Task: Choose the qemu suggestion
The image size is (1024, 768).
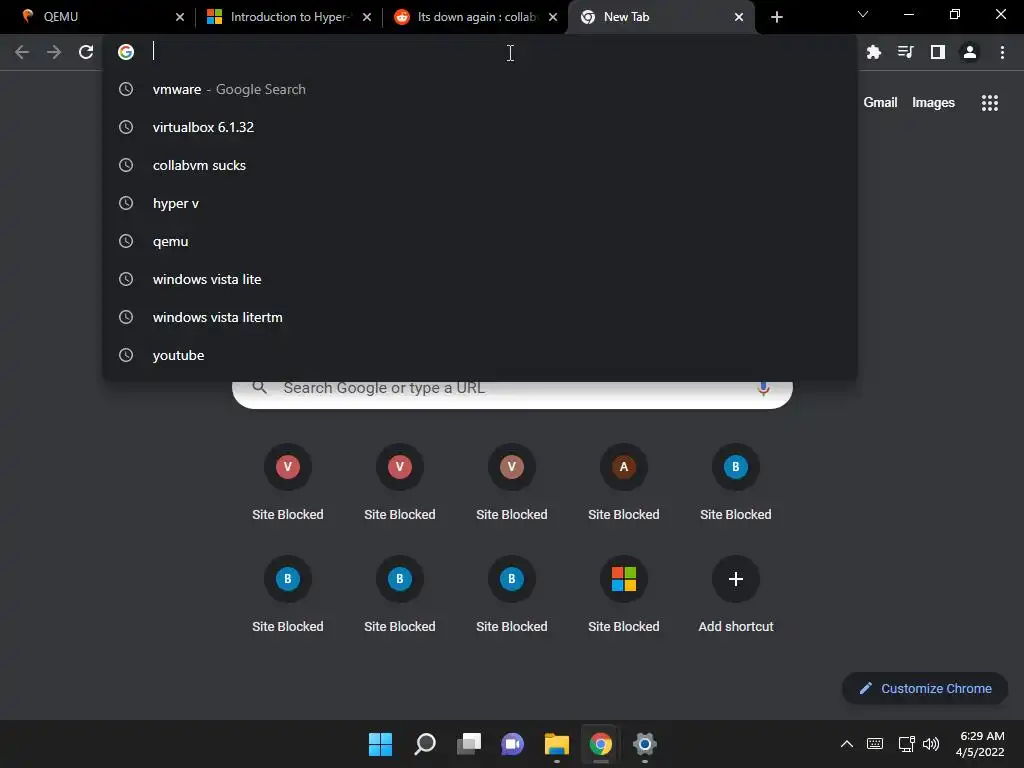Action: click(x=480, y=241)
